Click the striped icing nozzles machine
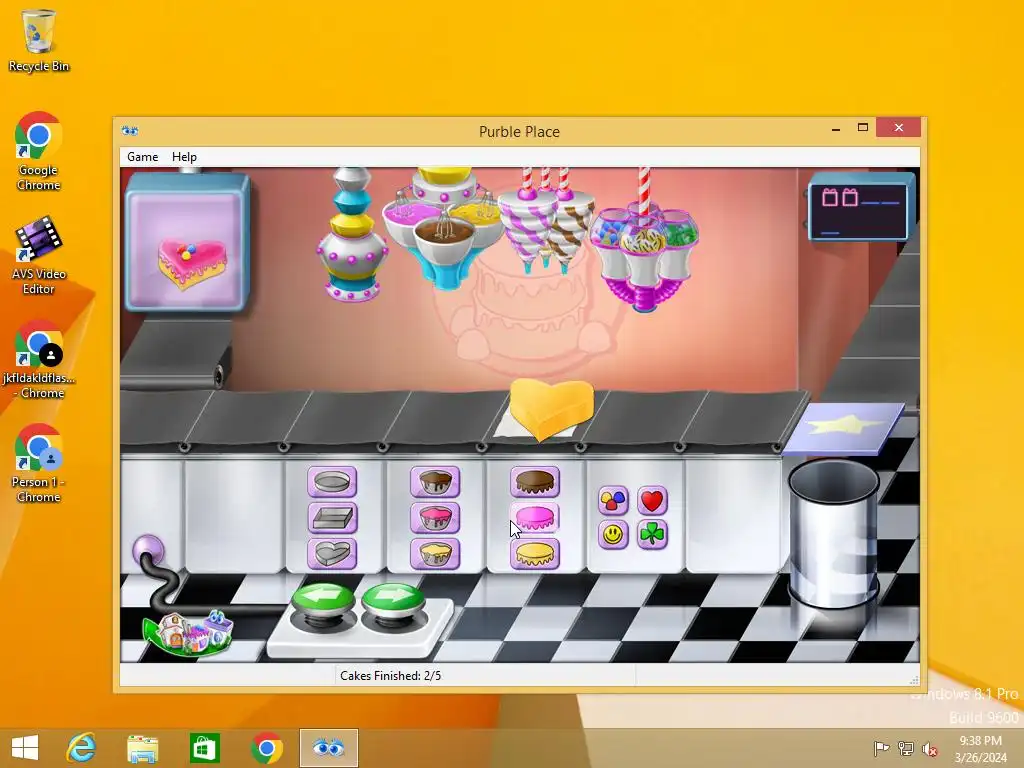Image resolution: width=1024 pixels, height=768 pixels. (x=547, y=222)
